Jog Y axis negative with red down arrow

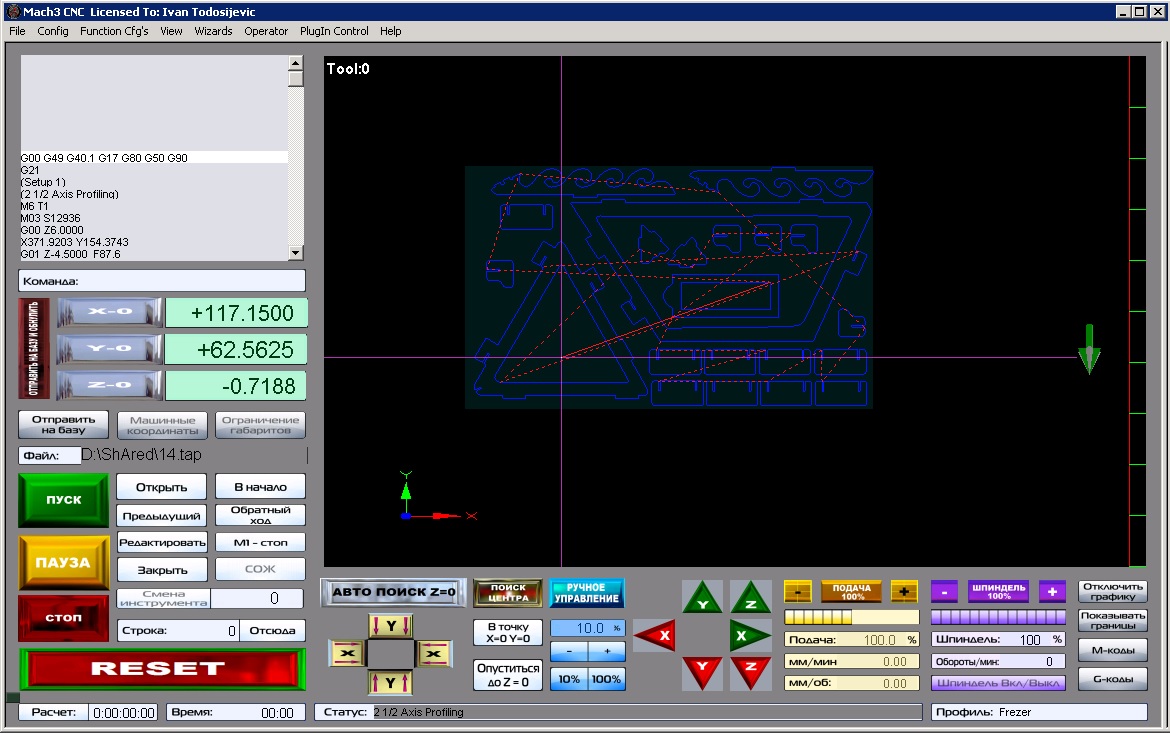[x=702, y=673]
